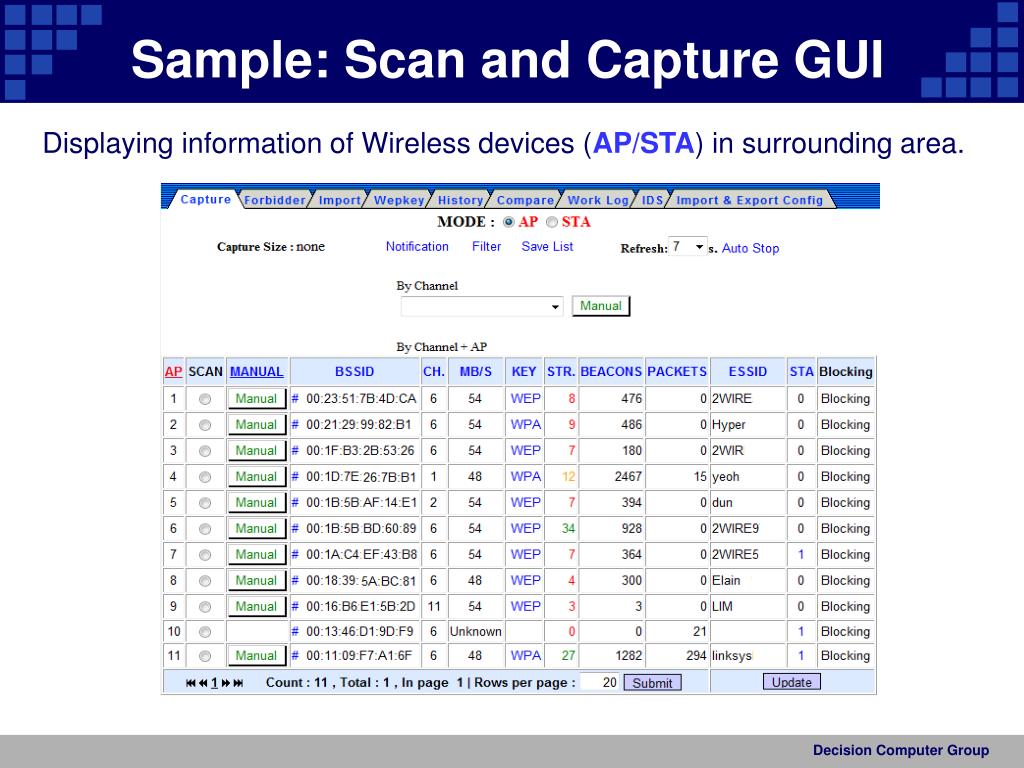
Task: Switch to the Capture tab
Action: [x=206, y=199]
